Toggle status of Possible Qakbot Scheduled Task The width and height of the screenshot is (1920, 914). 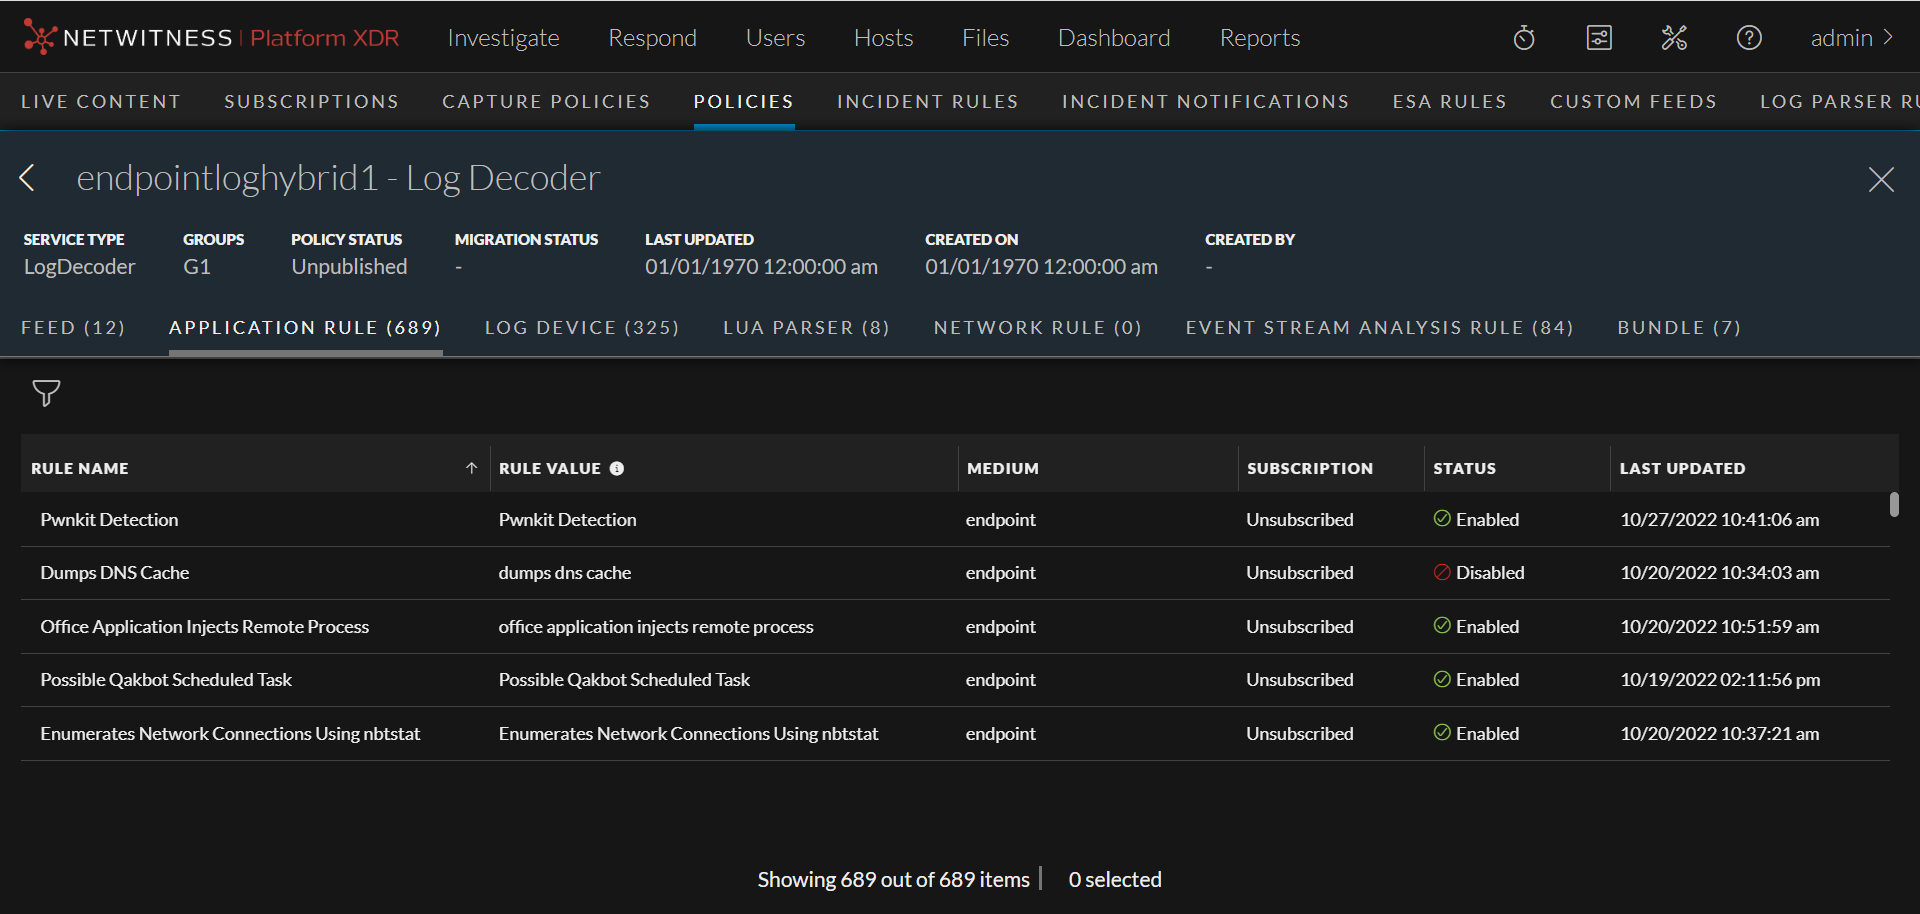click(1443, 679)
